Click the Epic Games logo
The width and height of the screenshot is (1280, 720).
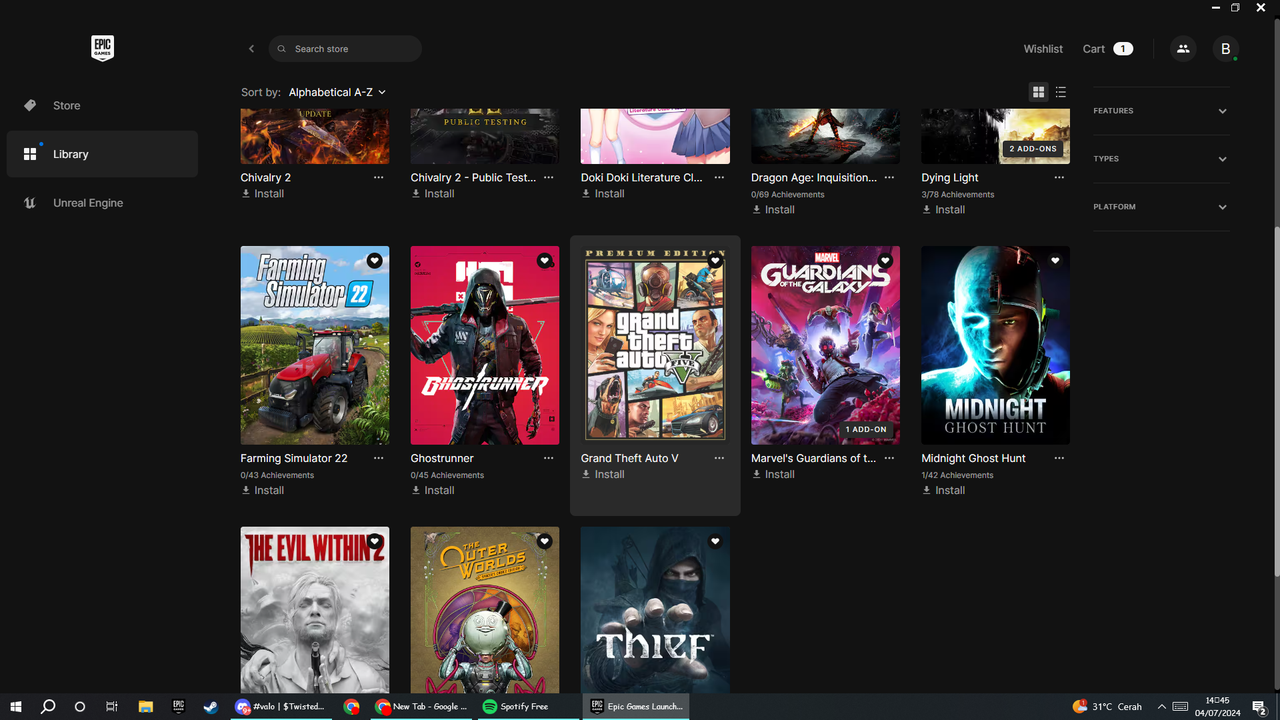tap(102, 48)
